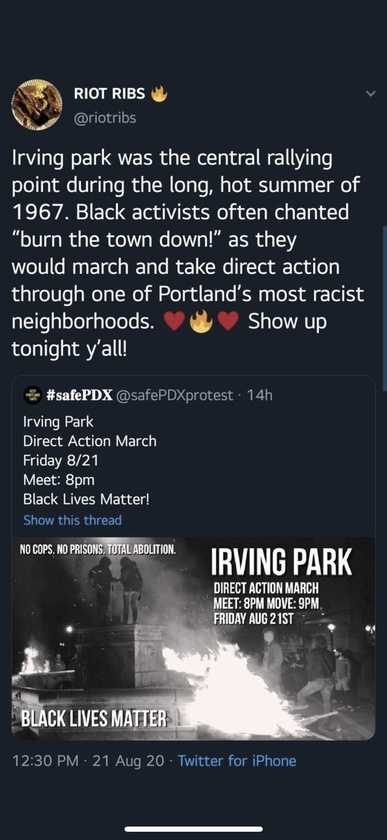Viewport: 387px width, 840px height.
Task: Tap the second red heart emoji before Show up
Action: 227,324
